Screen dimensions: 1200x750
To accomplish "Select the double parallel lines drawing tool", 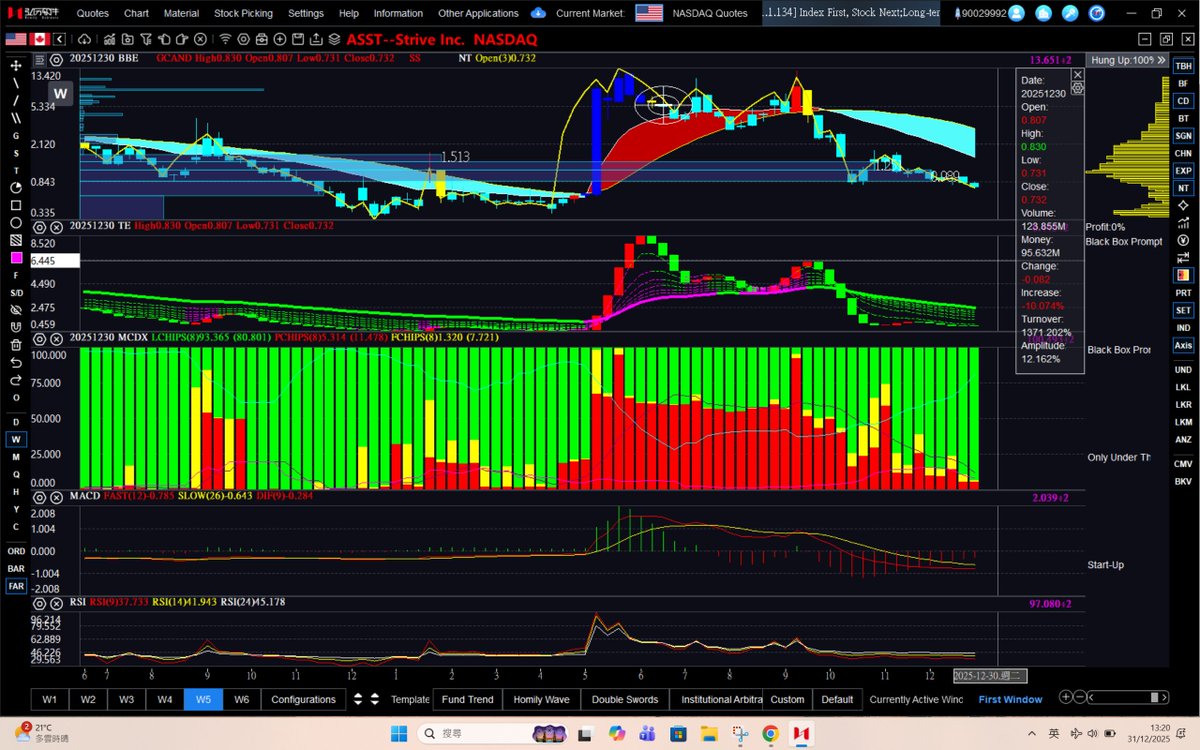I will click(x=16, y=118).
